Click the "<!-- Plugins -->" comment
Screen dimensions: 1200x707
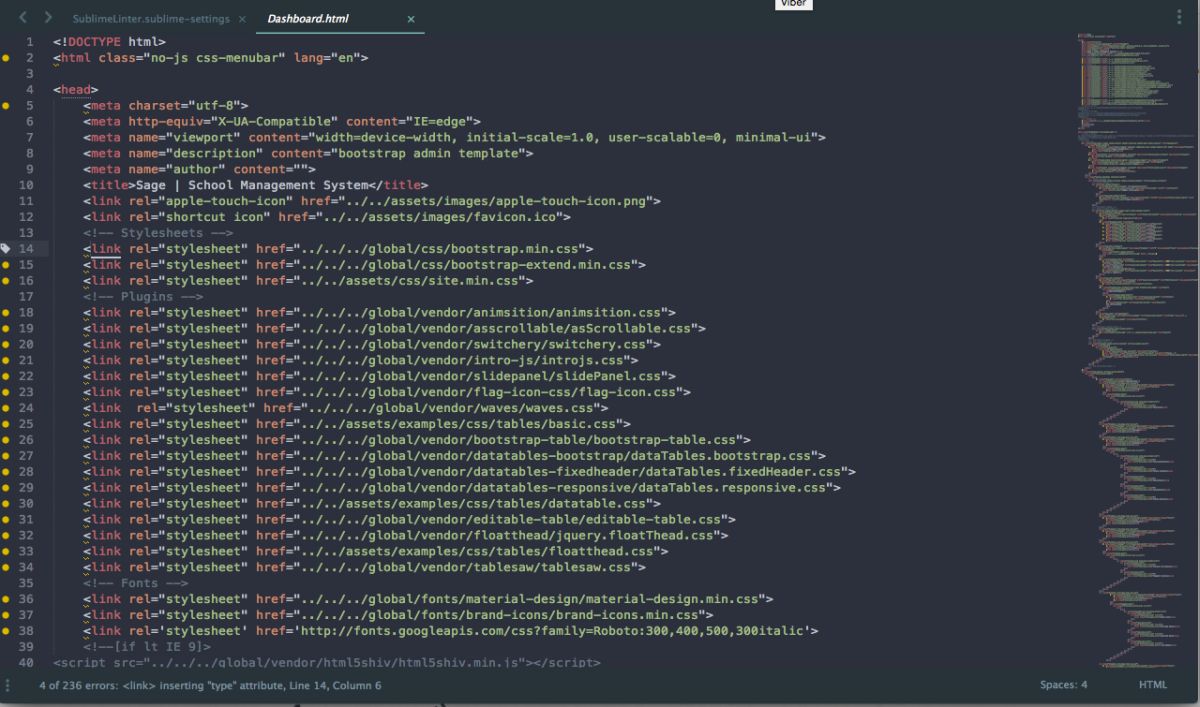143,296
